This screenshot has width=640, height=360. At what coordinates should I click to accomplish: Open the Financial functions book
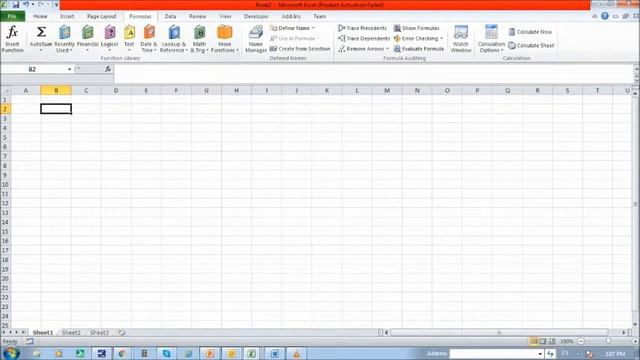(87, 39)
